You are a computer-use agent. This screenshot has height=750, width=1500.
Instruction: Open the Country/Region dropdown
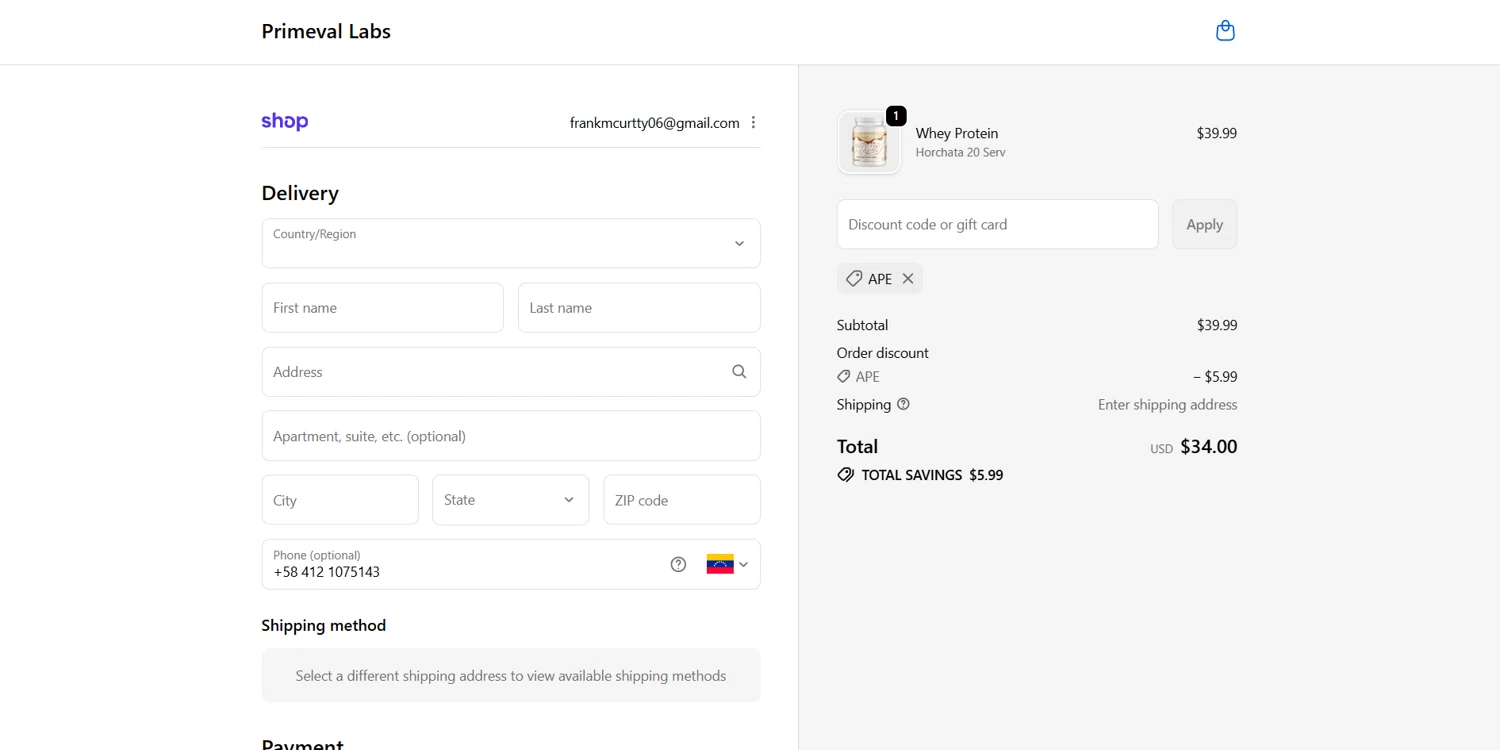pos(511,243)
